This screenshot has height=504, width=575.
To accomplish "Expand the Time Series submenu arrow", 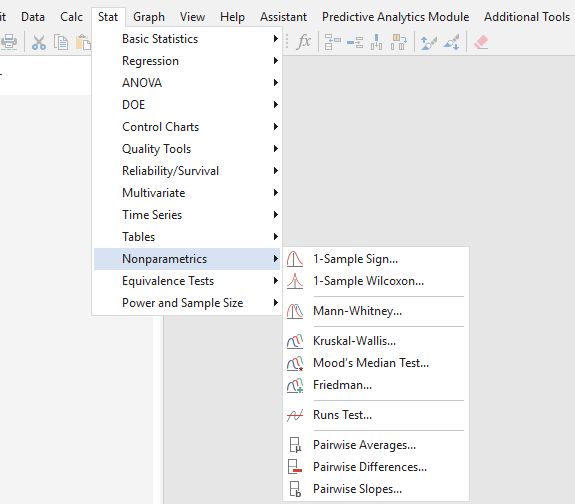I will (x=275, y=215).
